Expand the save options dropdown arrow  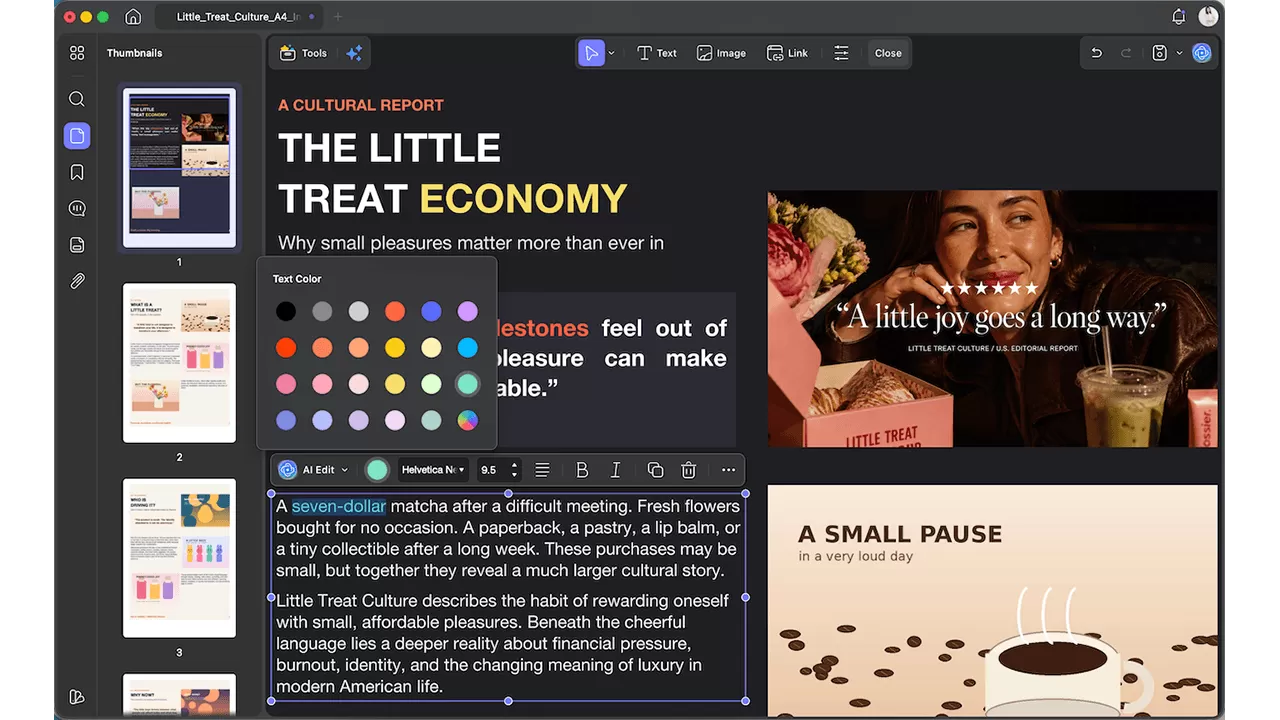1179,53
